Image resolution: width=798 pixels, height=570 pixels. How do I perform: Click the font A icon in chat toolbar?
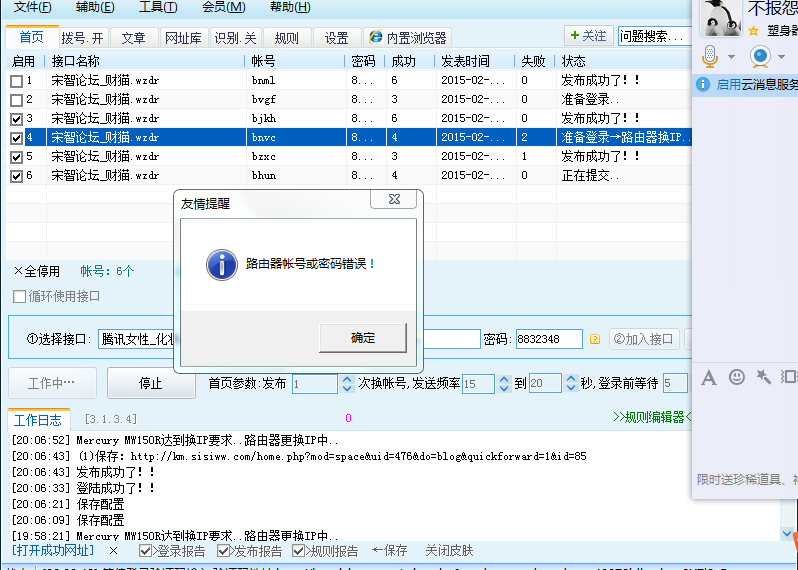click(708, 378)
